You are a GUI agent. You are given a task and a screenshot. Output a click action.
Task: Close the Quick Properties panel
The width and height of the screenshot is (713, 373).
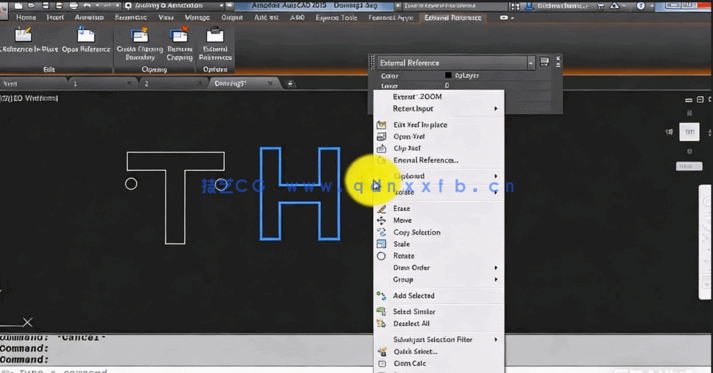558,59
